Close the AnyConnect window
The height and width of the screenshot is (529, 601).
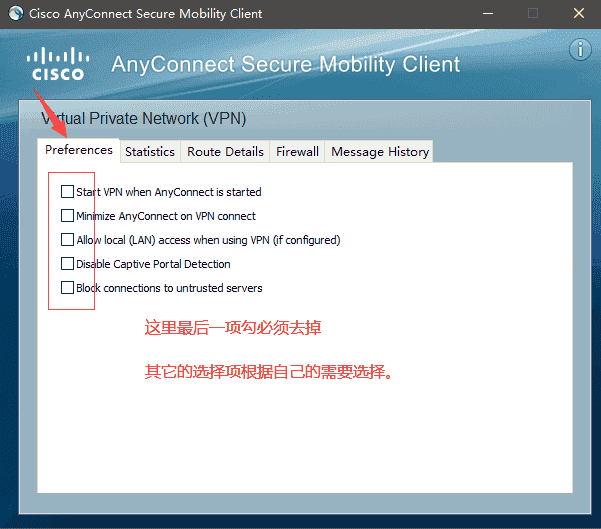pyautogui.click(x=578, y=14)
